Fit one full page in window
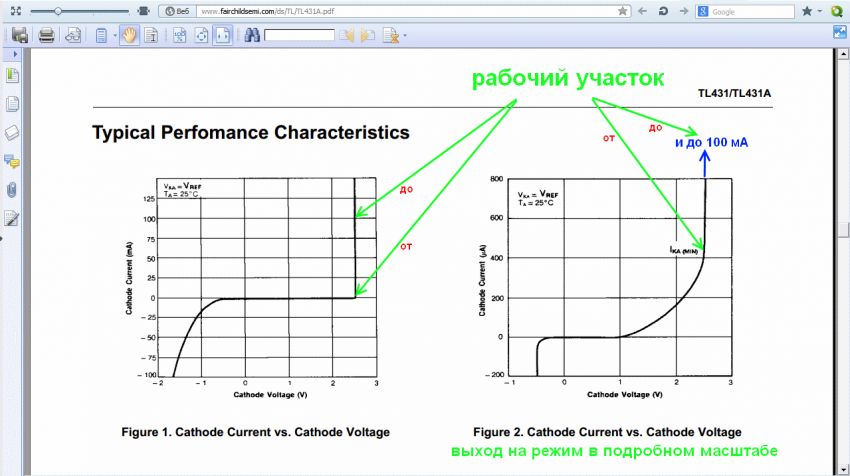 [x=201, y=36]
